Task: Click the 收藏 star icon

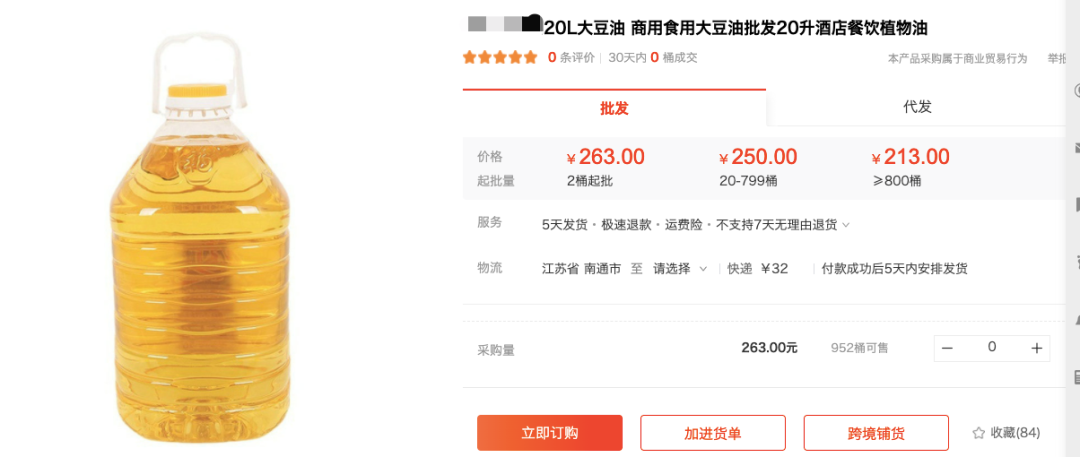Action: (x=978, y=433)
